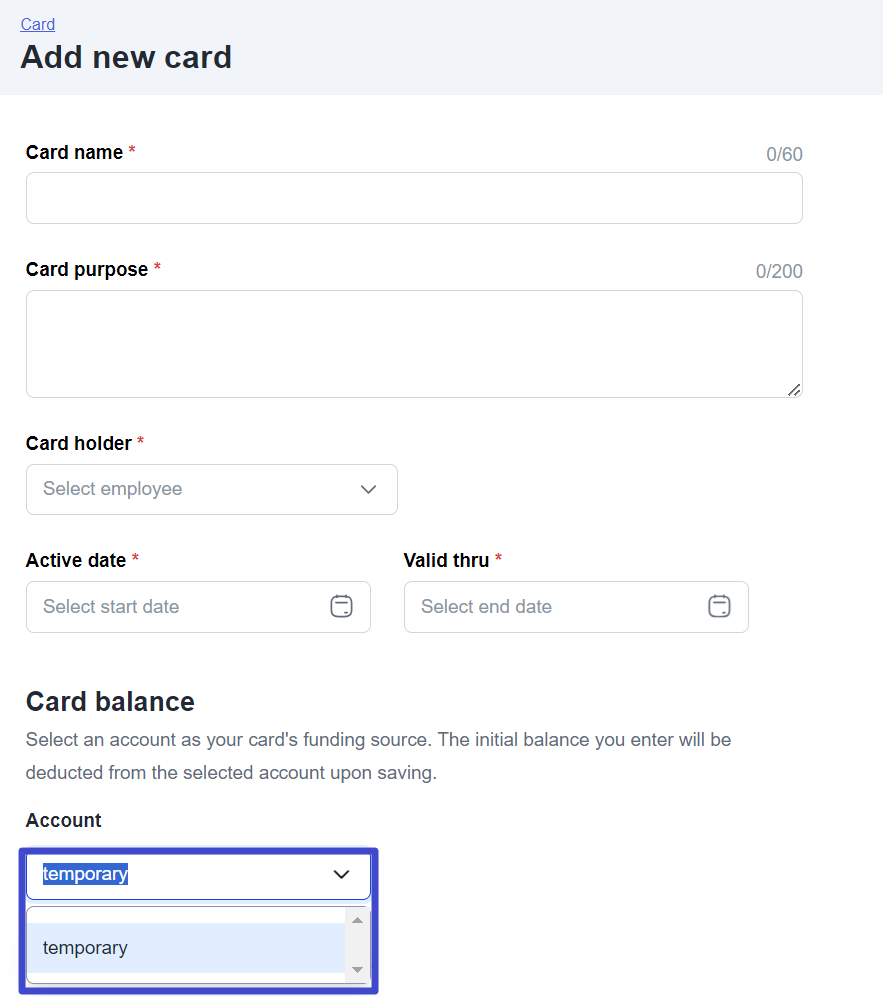
Task: Focus the Card name text field
Action: 414,198
